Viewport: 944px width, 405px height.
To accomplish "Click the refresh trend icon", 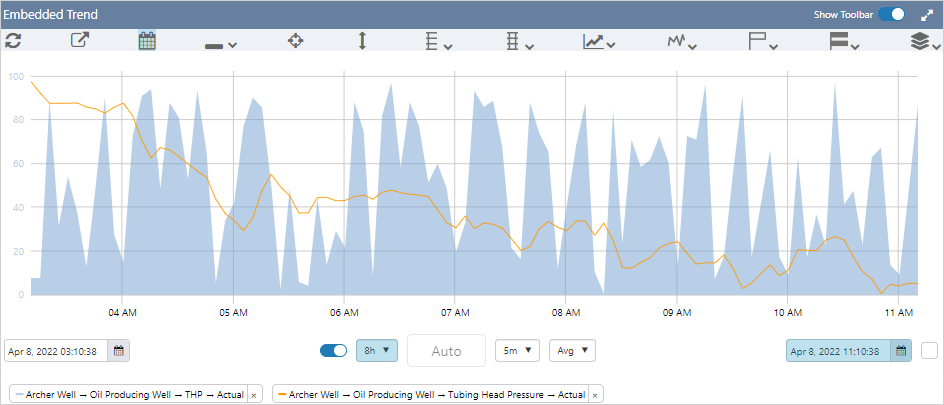I will point(13,41).
